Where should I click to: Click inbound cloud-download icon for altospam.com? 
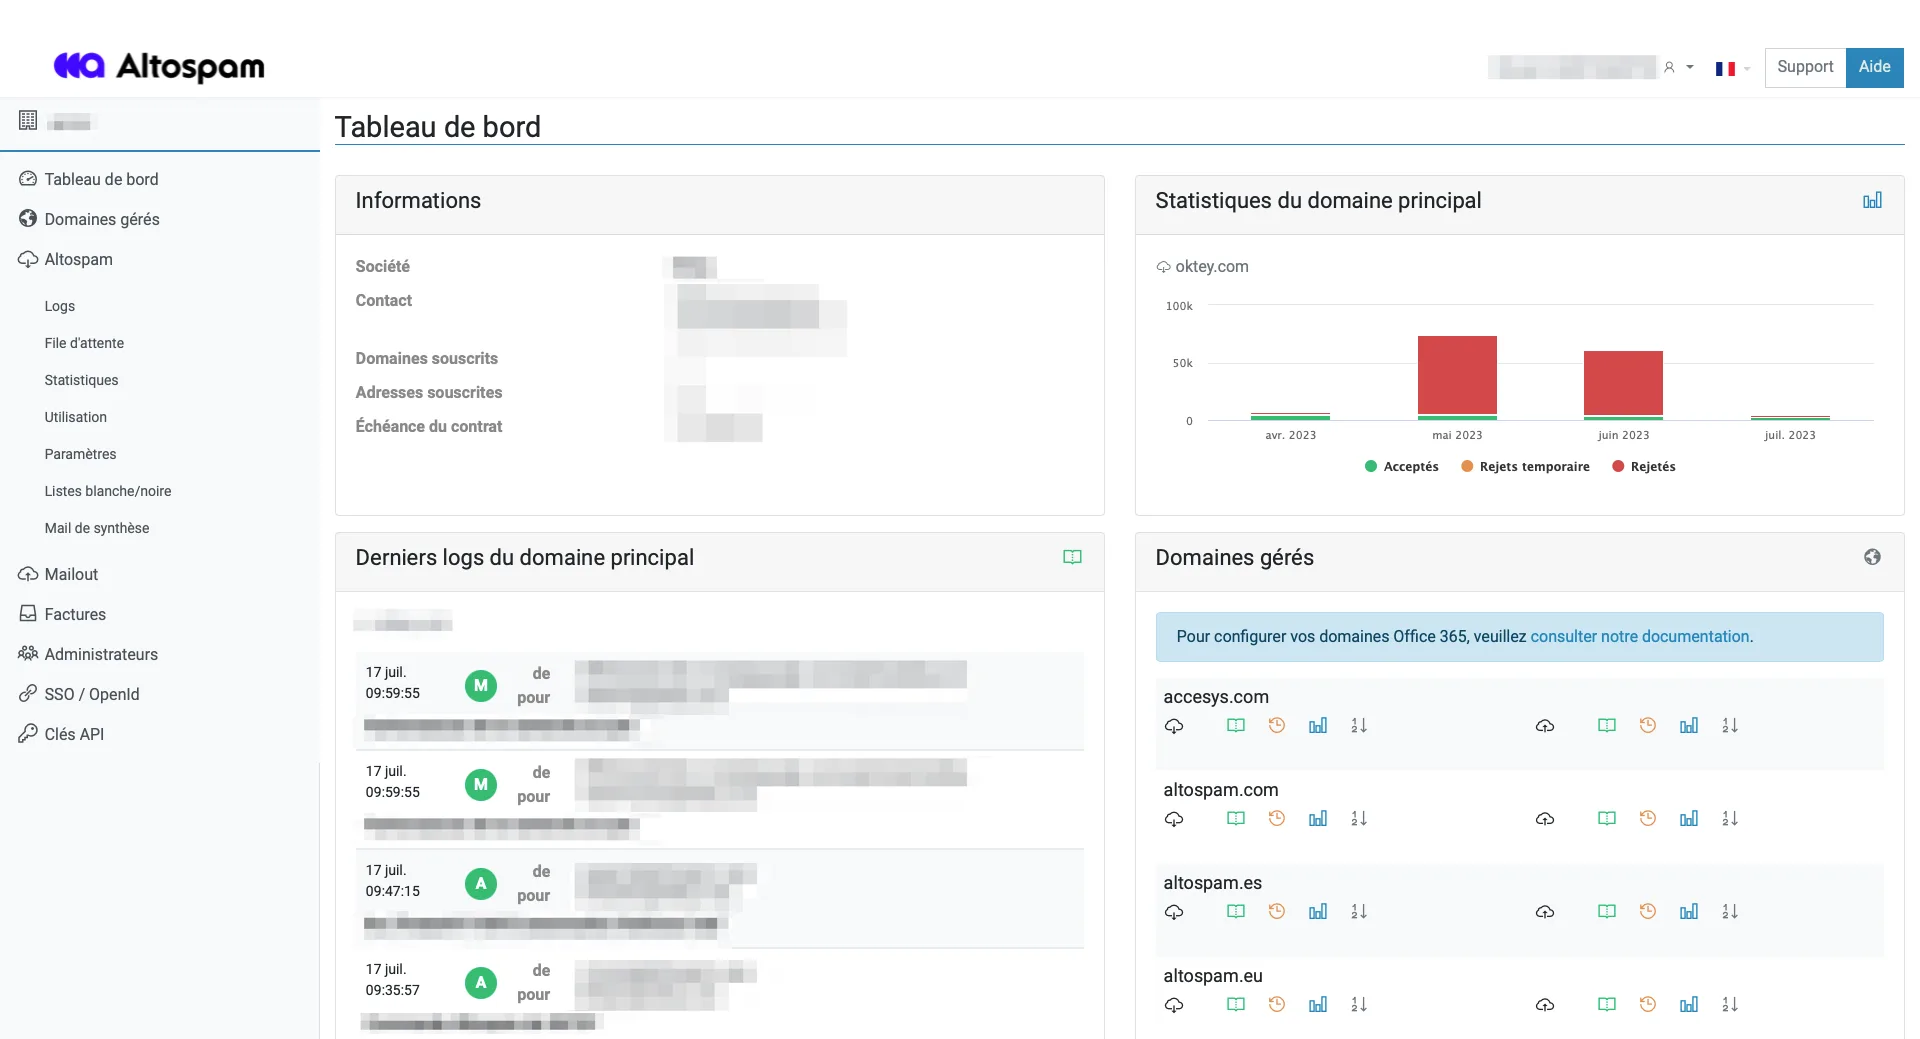click(1174, 819)
